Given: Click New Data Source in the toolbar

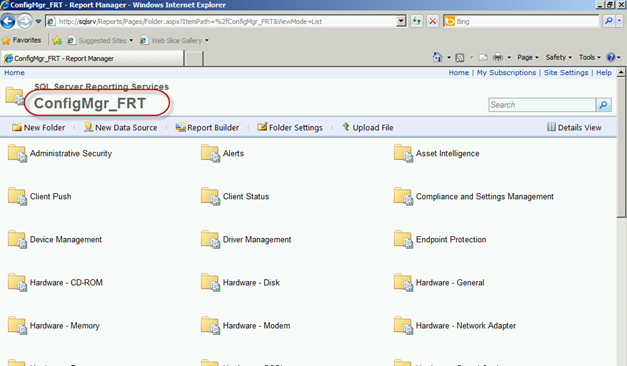Looking at the screenshot, I should coord(120,128).
